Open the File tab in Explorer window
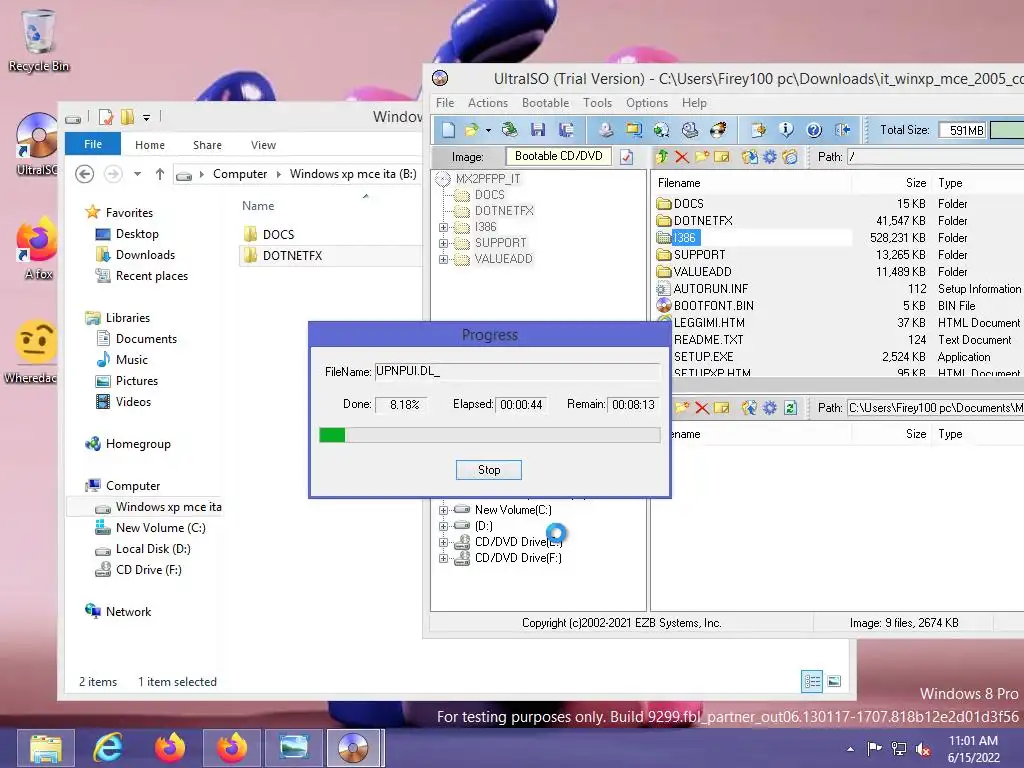 [x=93, y=144]
